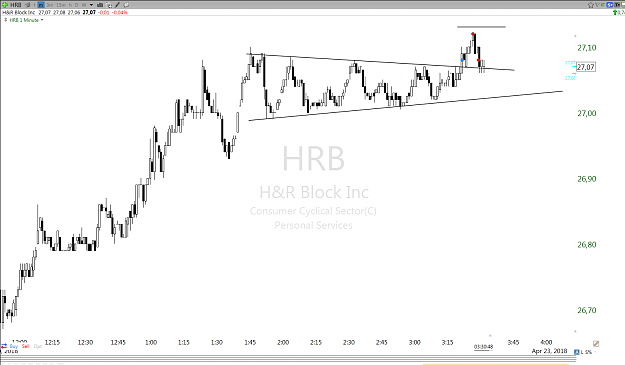The width and height of the screenshot is (625, 365).
Task: Click the 3:00 time axis label
Action: [414, 342]
